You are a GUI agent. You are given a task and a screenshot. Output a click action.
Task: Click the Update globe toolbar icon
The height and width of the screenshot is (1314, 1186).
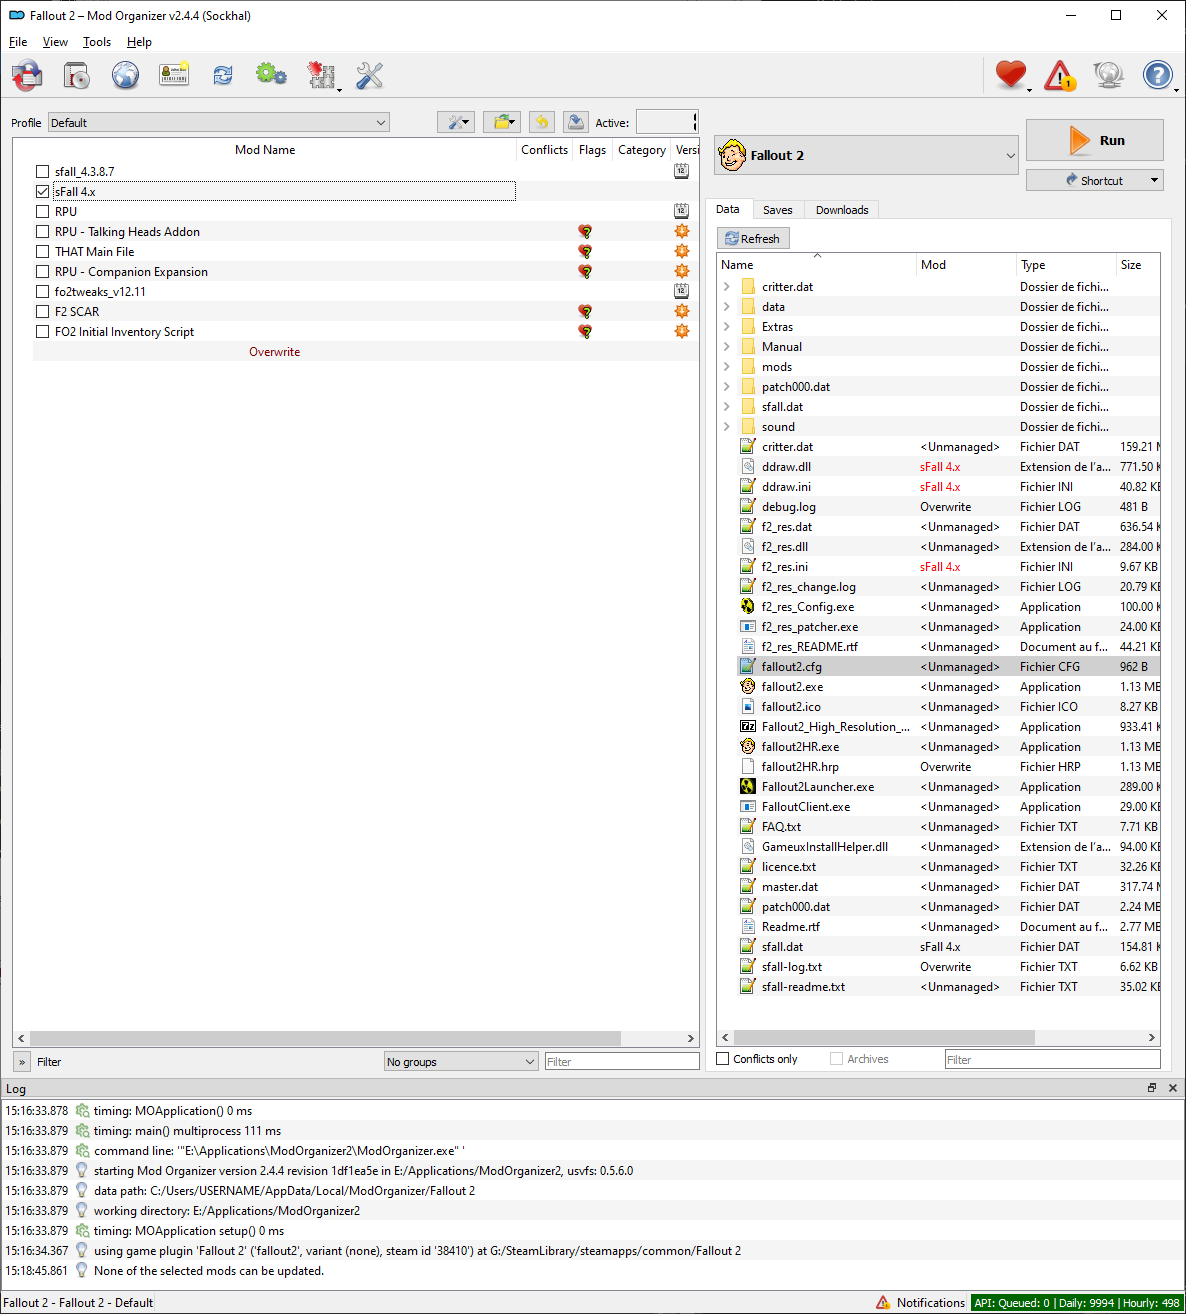(x=1108, y=75)
